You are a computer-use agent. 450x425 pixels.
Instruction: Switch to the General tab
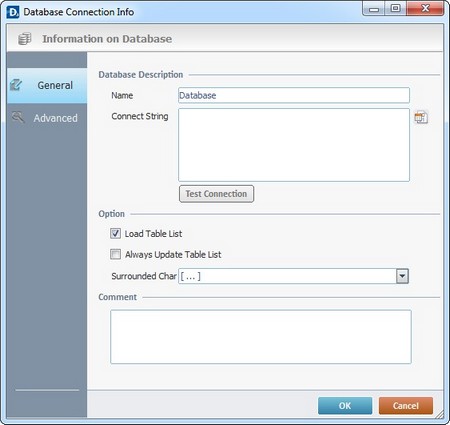click(x=47, y=85)
